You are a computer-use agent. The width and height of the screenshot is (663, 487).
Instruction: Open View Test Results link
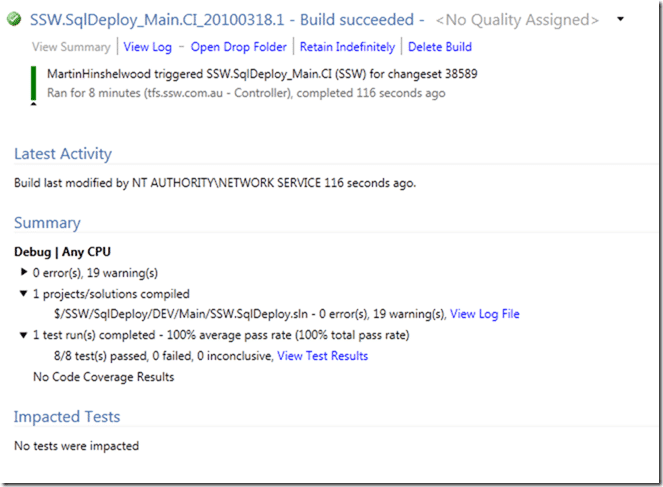(x=323, y=356)
